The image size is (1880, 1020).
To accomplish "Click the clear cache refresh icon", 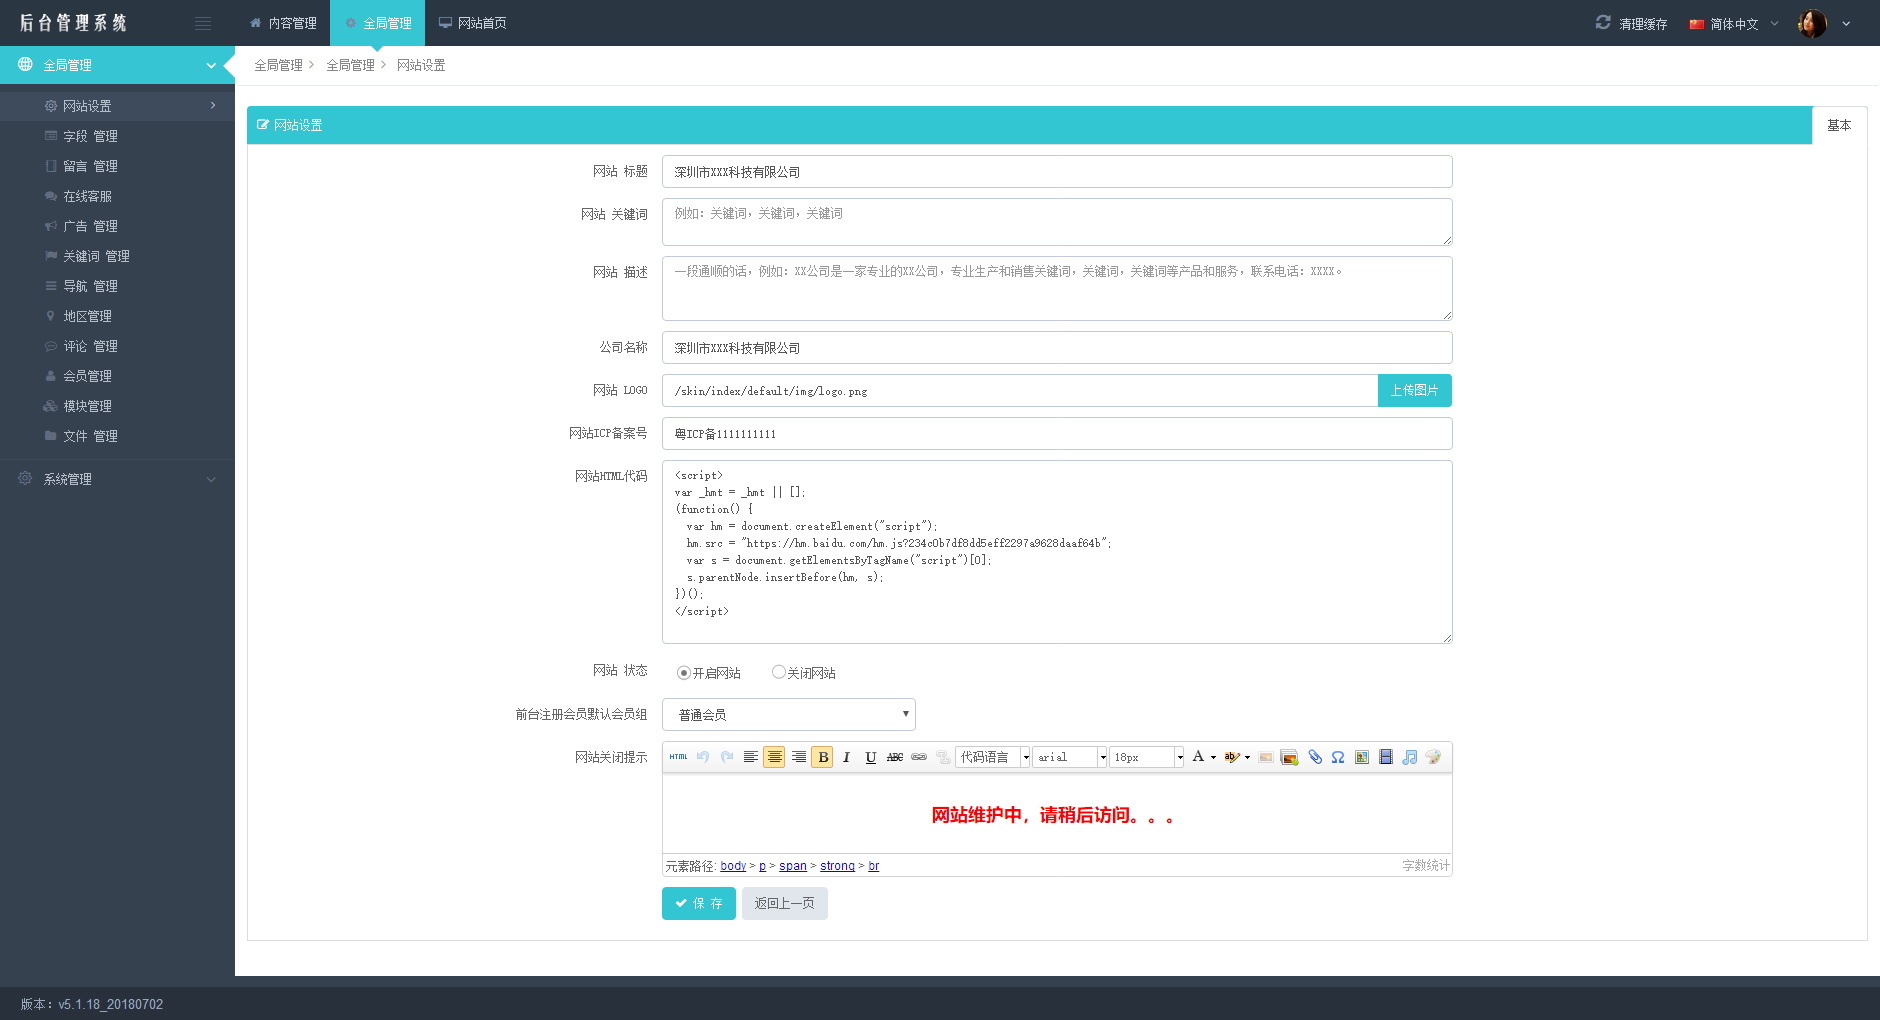I will pyautogui.click(x=1603, y=22).
